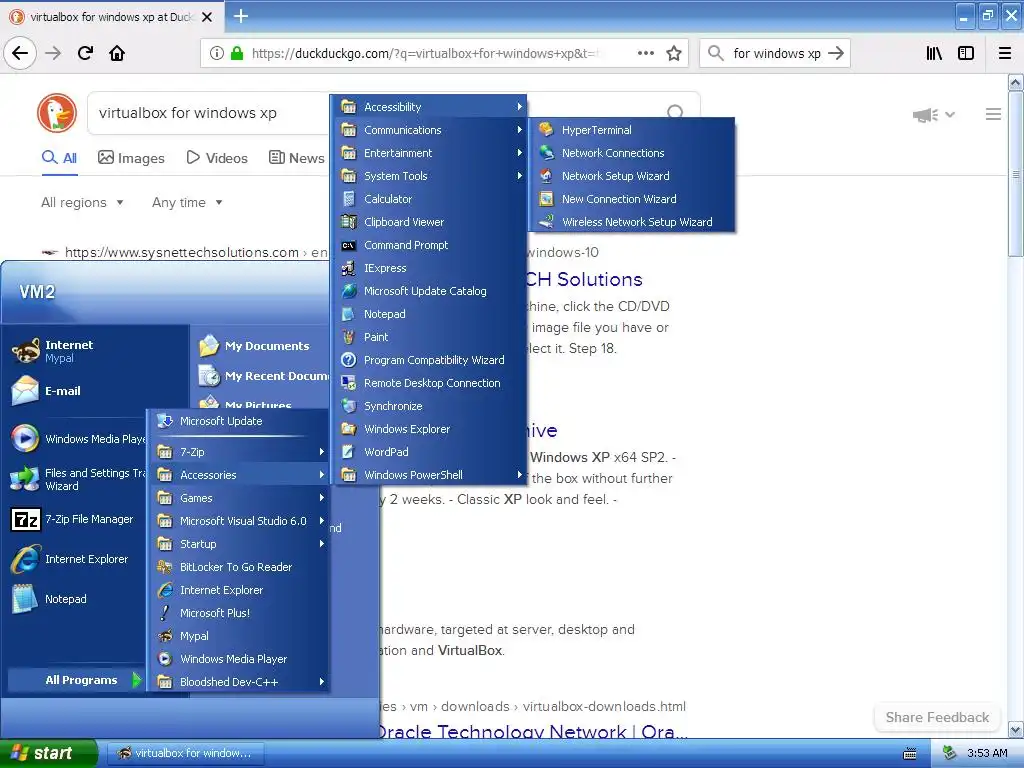Select the All search results tab
The width and height of the screenshot is (1024, 768).
point(59,158)
